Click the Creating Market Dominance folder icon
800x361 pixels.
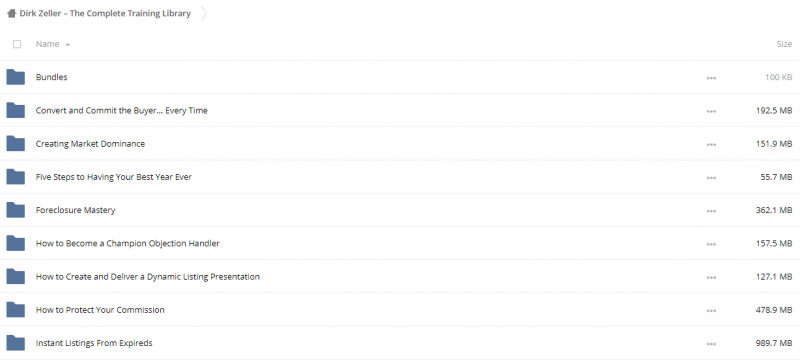16,144
